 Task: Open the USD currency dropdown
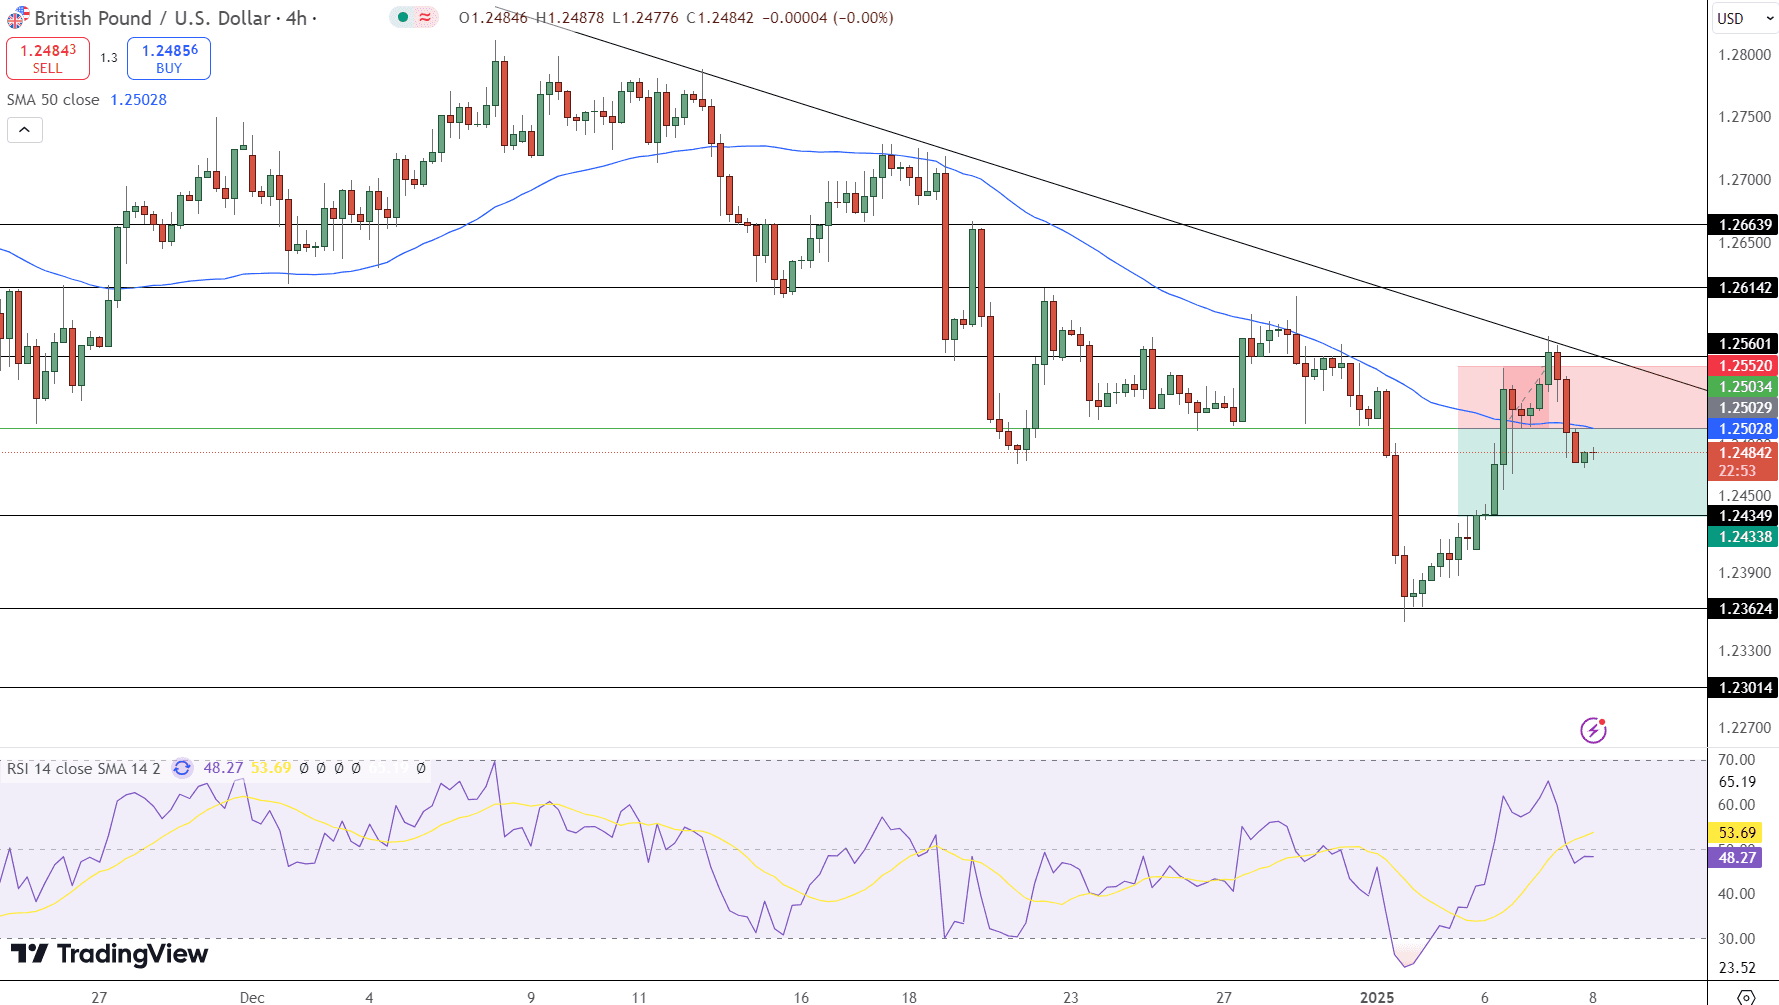tap(1745, 18)
